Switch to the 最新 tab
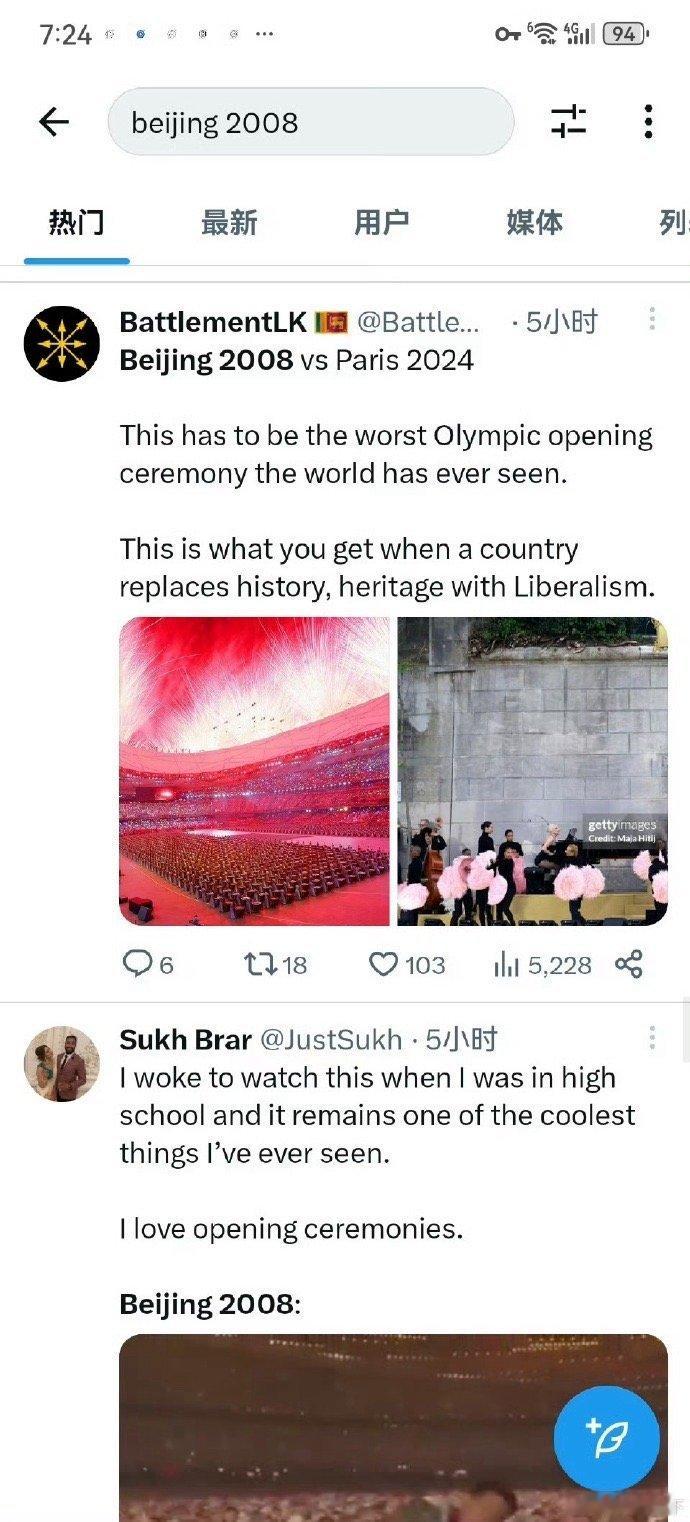The height and width of the screenshot is (1522, 690). 229,222
